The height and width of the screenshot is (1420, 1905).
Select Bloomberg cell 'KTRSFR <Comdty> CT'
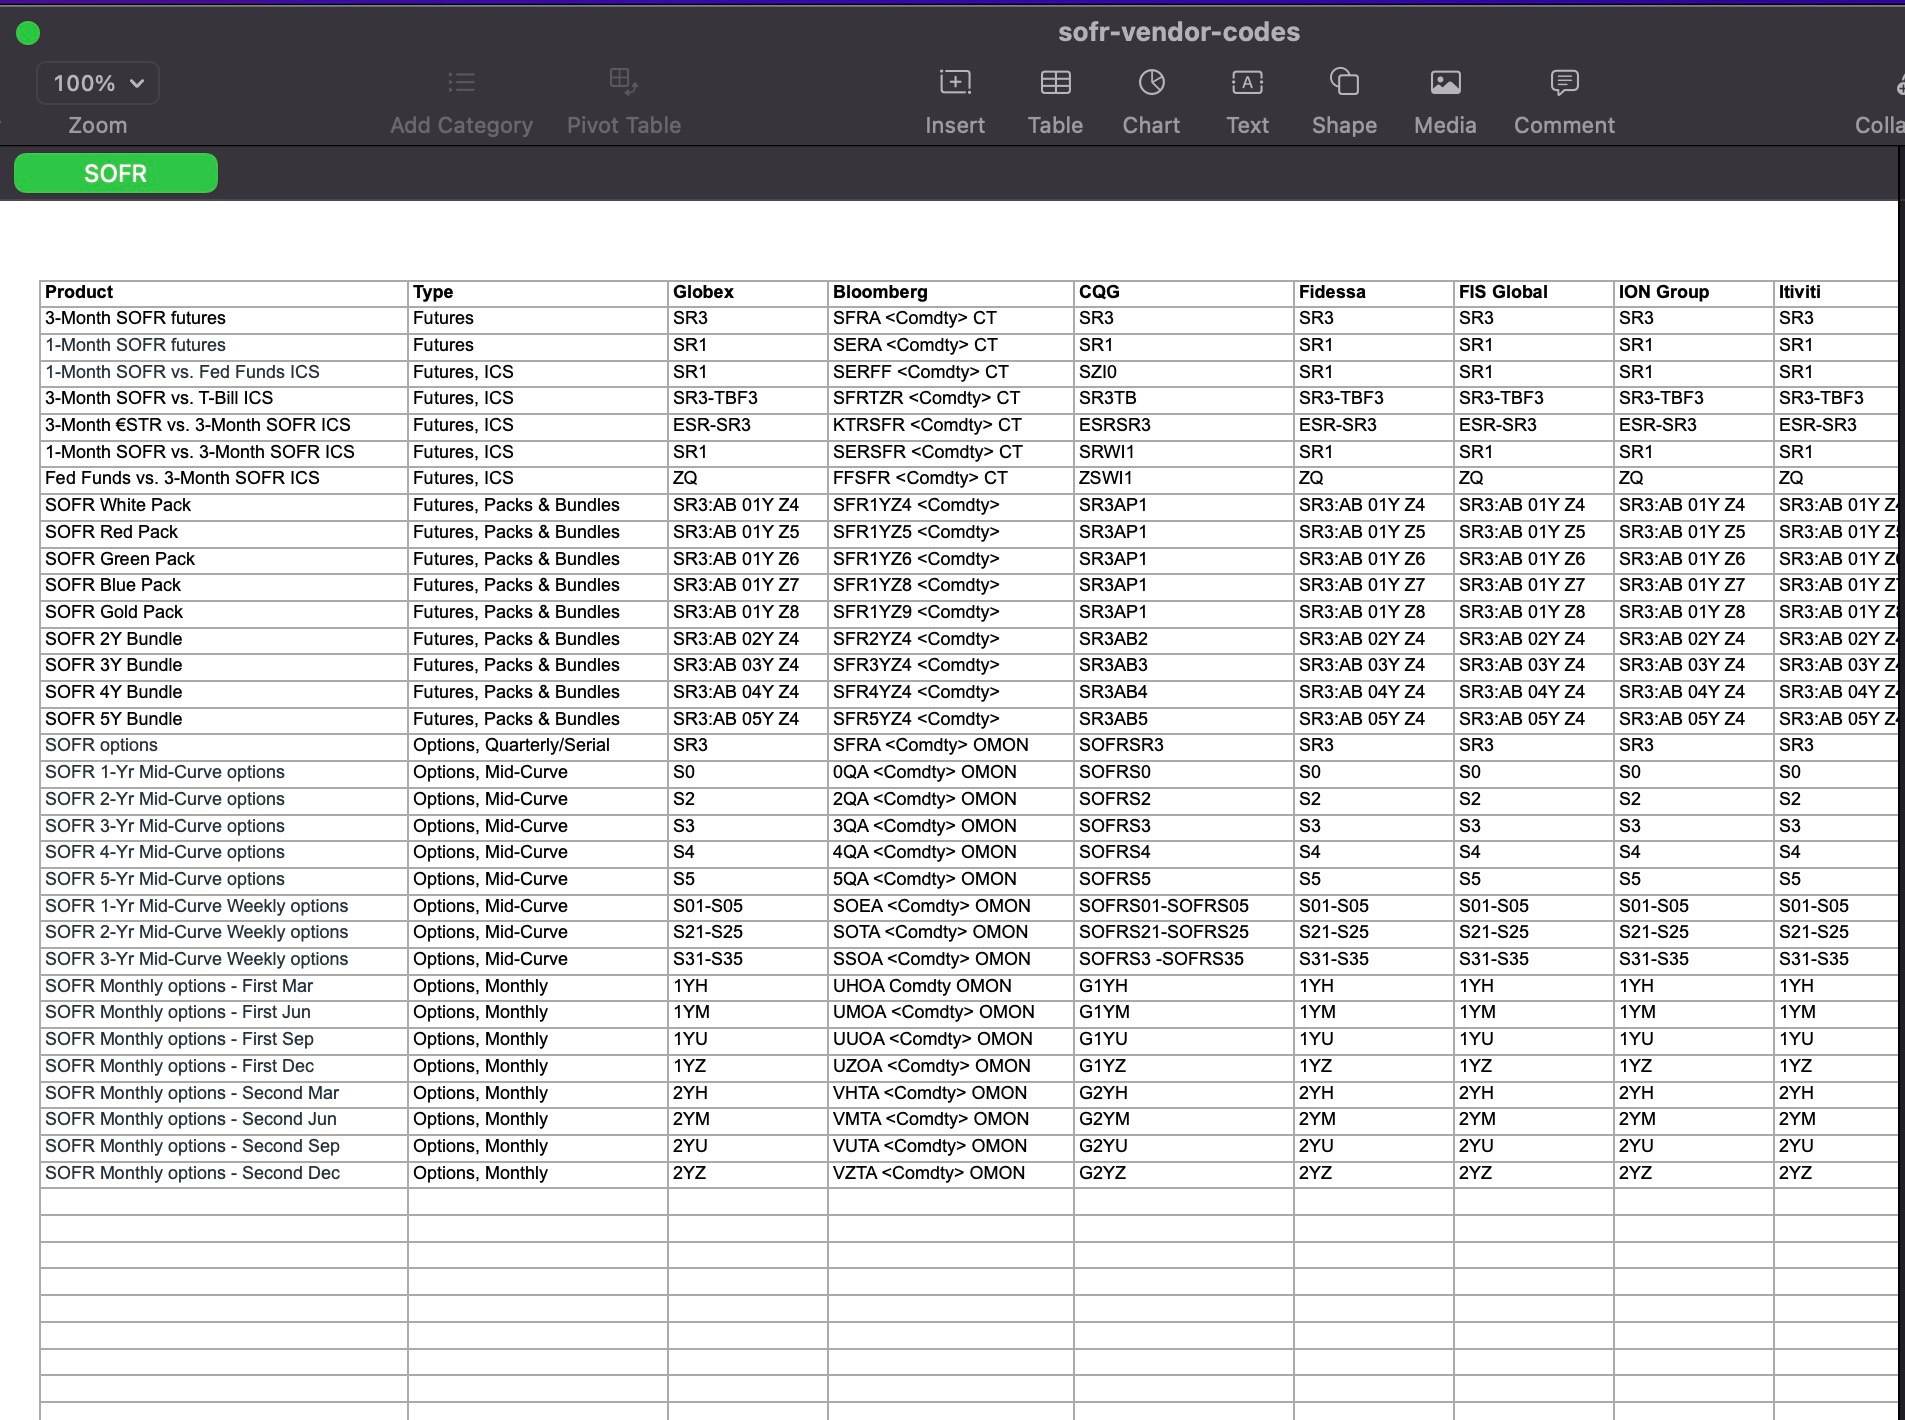tap(951, 425)
